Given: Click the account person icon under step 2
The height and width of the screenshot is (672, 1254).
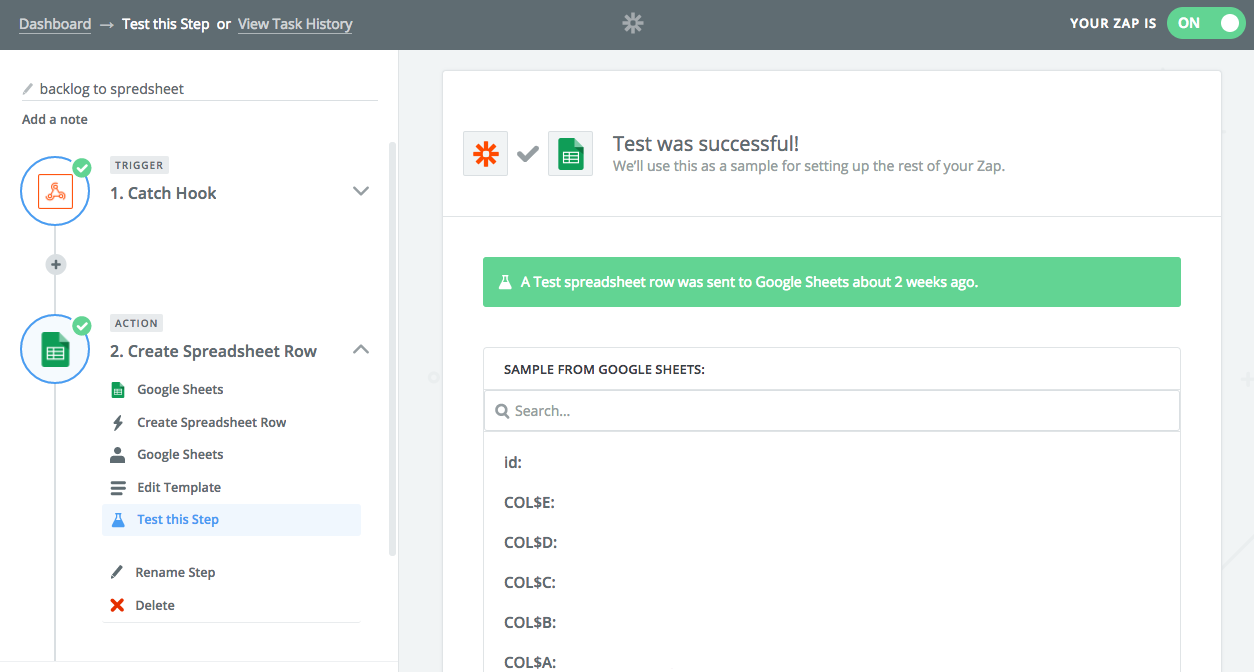Looking at the screenshot, I should click(x=119, y=454).
